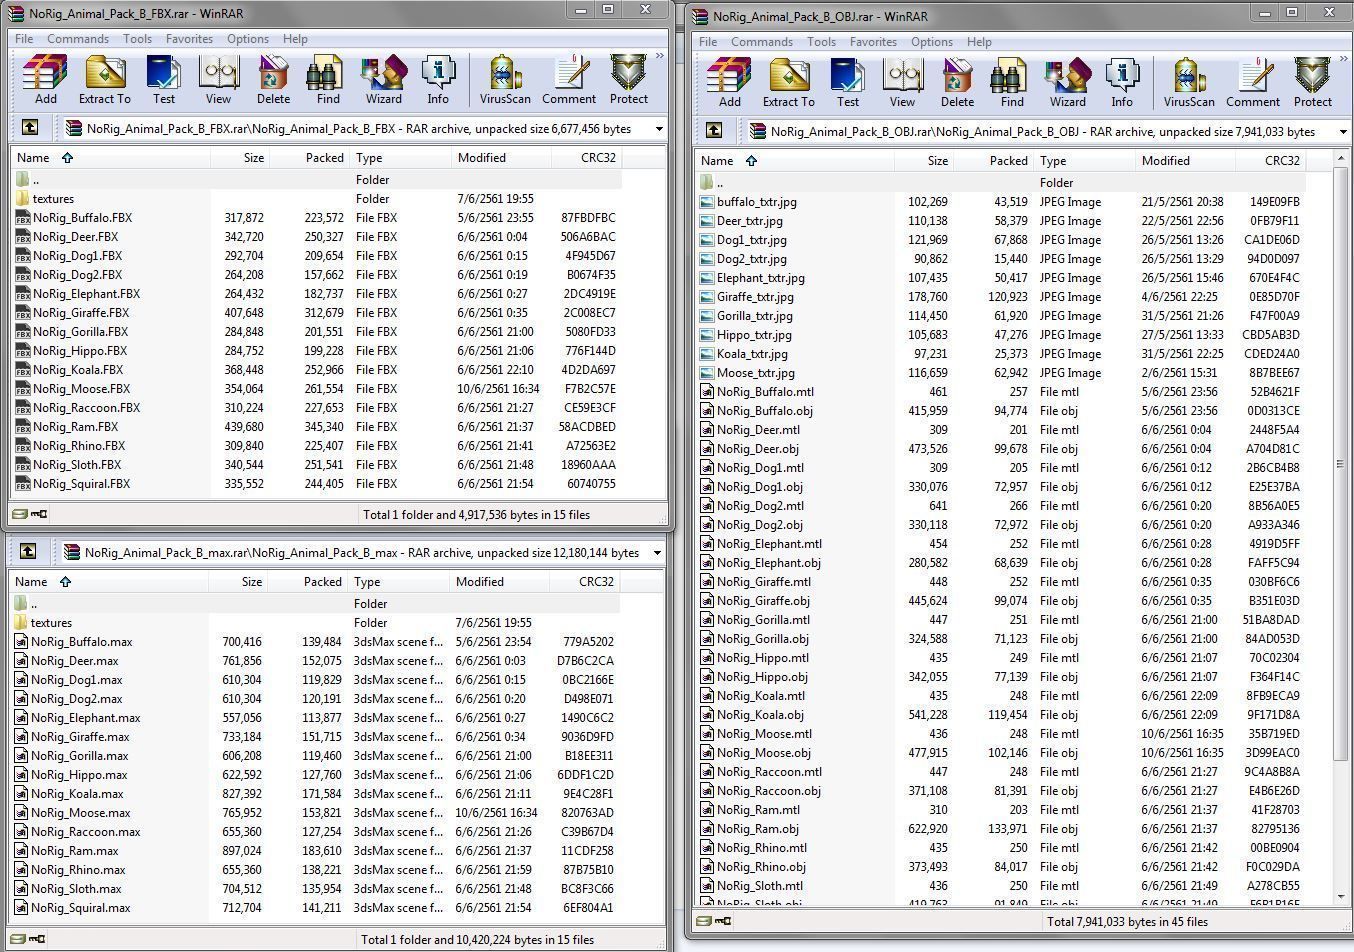Run VirusScan in OBJ WinRAR window
This screenshot has height=952, width=1354.
(x=1189, y=83)
